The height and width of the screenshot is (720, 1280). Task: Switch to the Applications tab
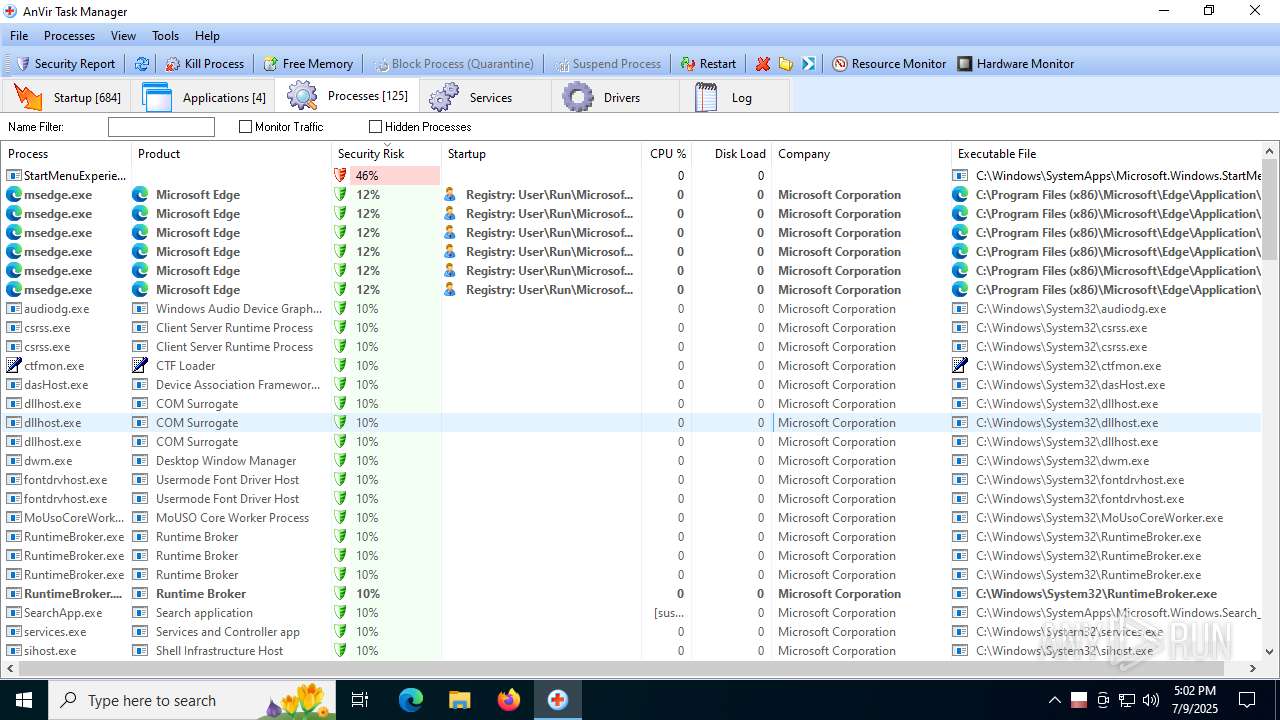coord(204,97)
